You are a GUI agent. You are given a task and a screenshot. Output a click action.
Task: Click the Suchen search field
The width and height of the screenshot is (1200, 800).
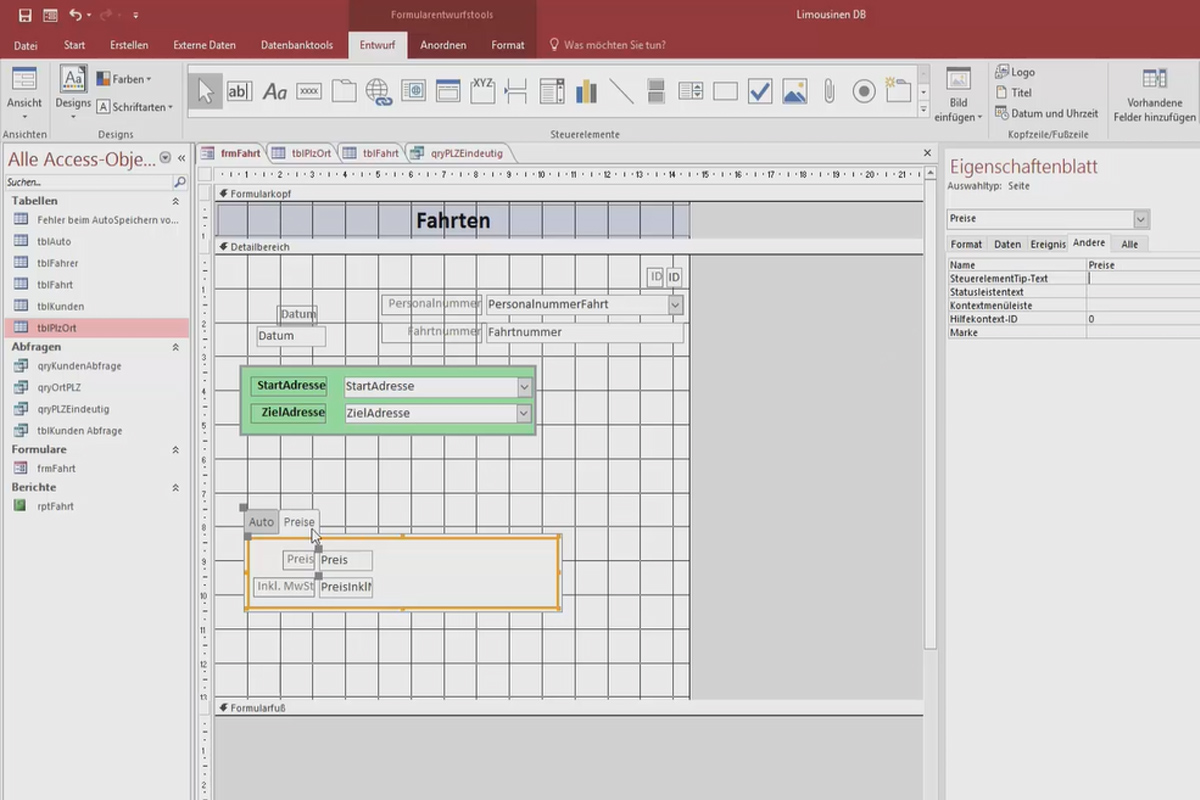tap(88, 182)
